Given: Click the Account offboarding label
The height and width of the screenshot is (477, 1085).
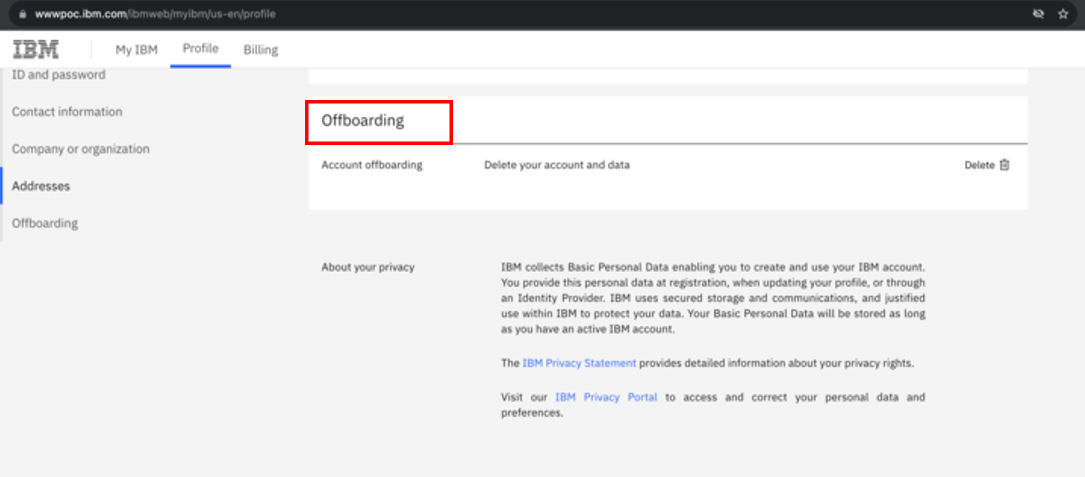Looking at the screenshot, I should [x=372, y=165].
